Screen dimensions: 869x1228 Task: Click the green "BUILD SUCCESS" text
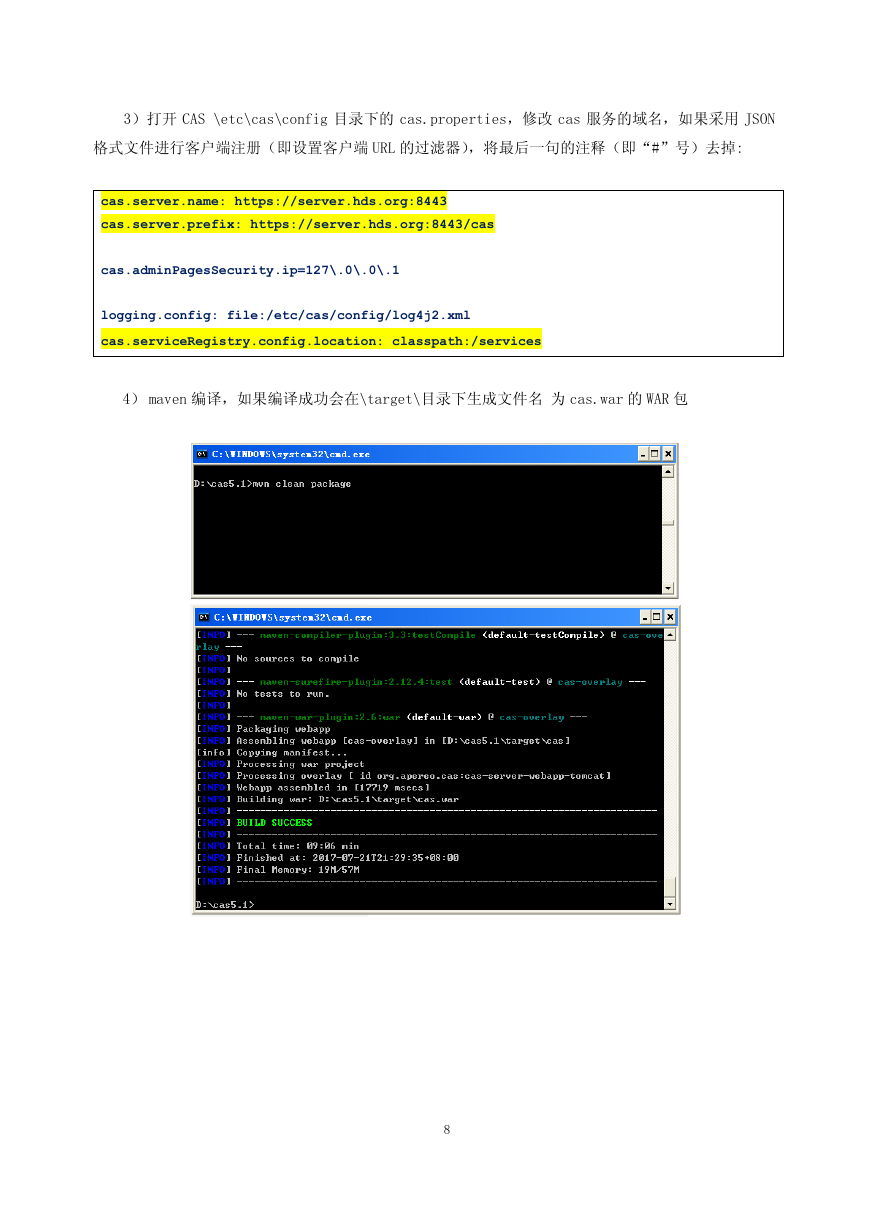[x=274, y=823]
